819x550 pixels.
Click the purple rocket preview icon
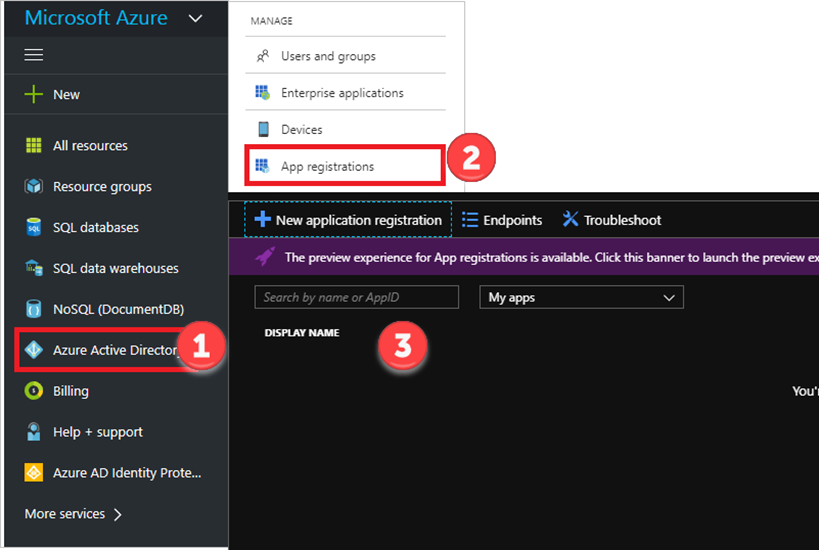pyautogui.click(x=265, y=256)
